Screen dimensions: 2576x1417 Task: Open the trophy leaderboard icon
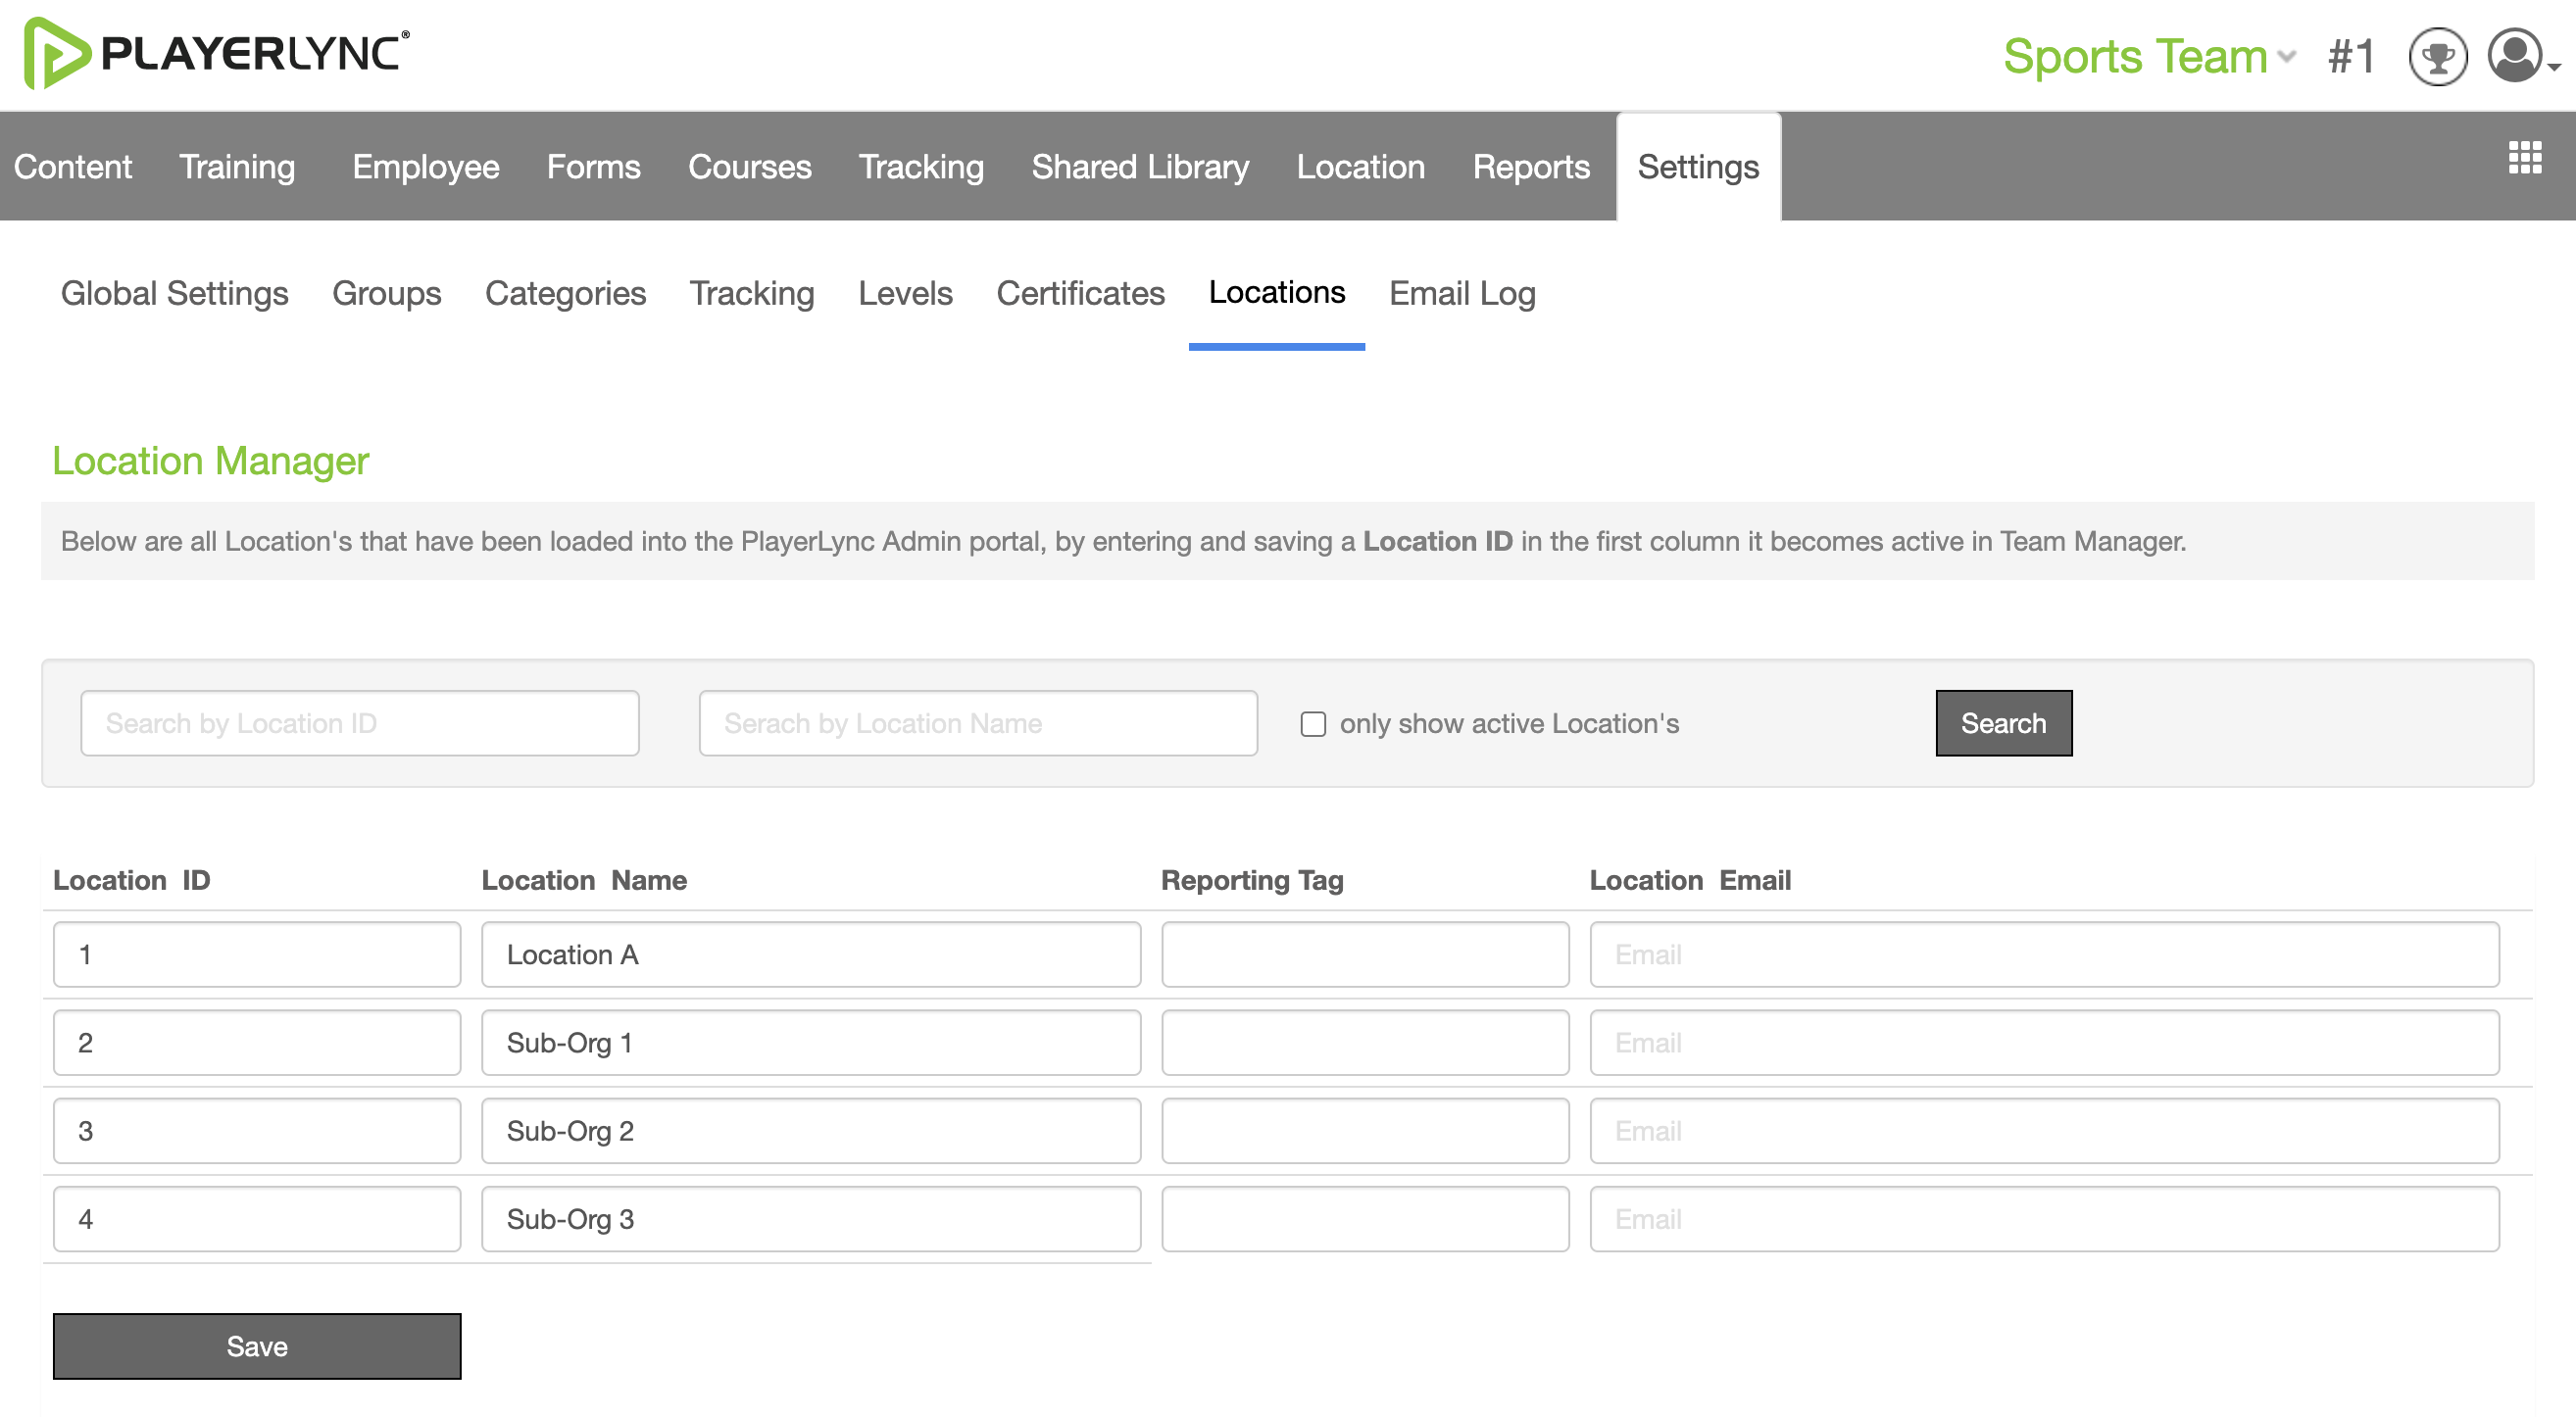[x=2437, y=56]
